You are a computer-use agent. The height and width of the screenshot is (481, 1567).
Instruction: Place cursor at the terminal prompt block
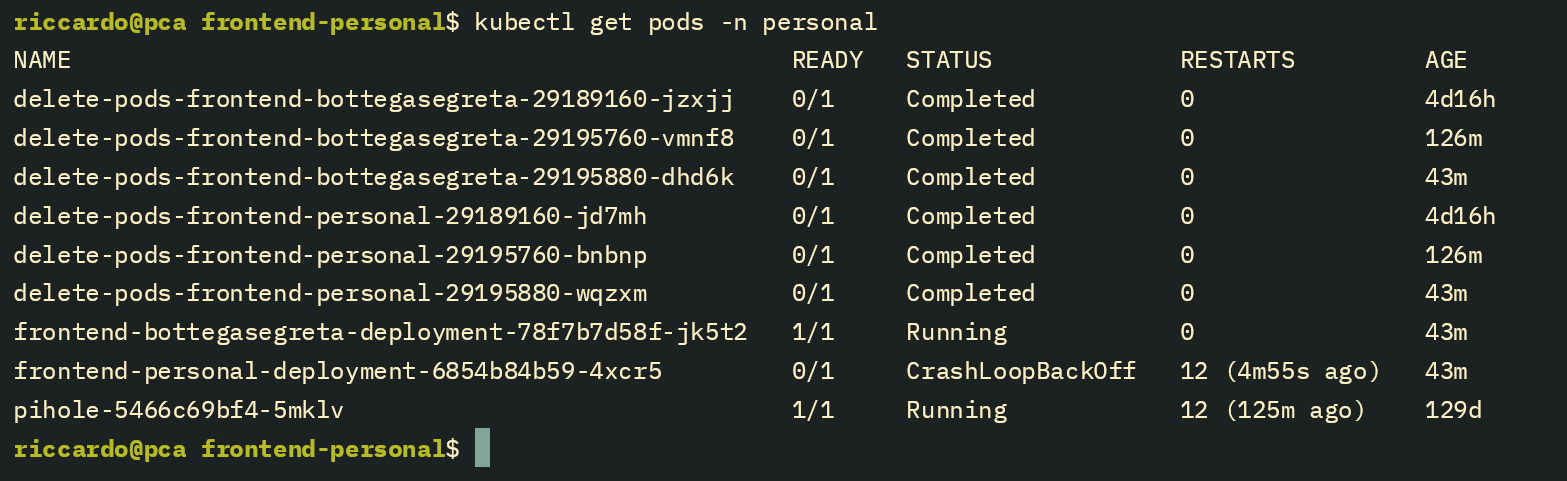pyautogui.click(x=482, y=448)
